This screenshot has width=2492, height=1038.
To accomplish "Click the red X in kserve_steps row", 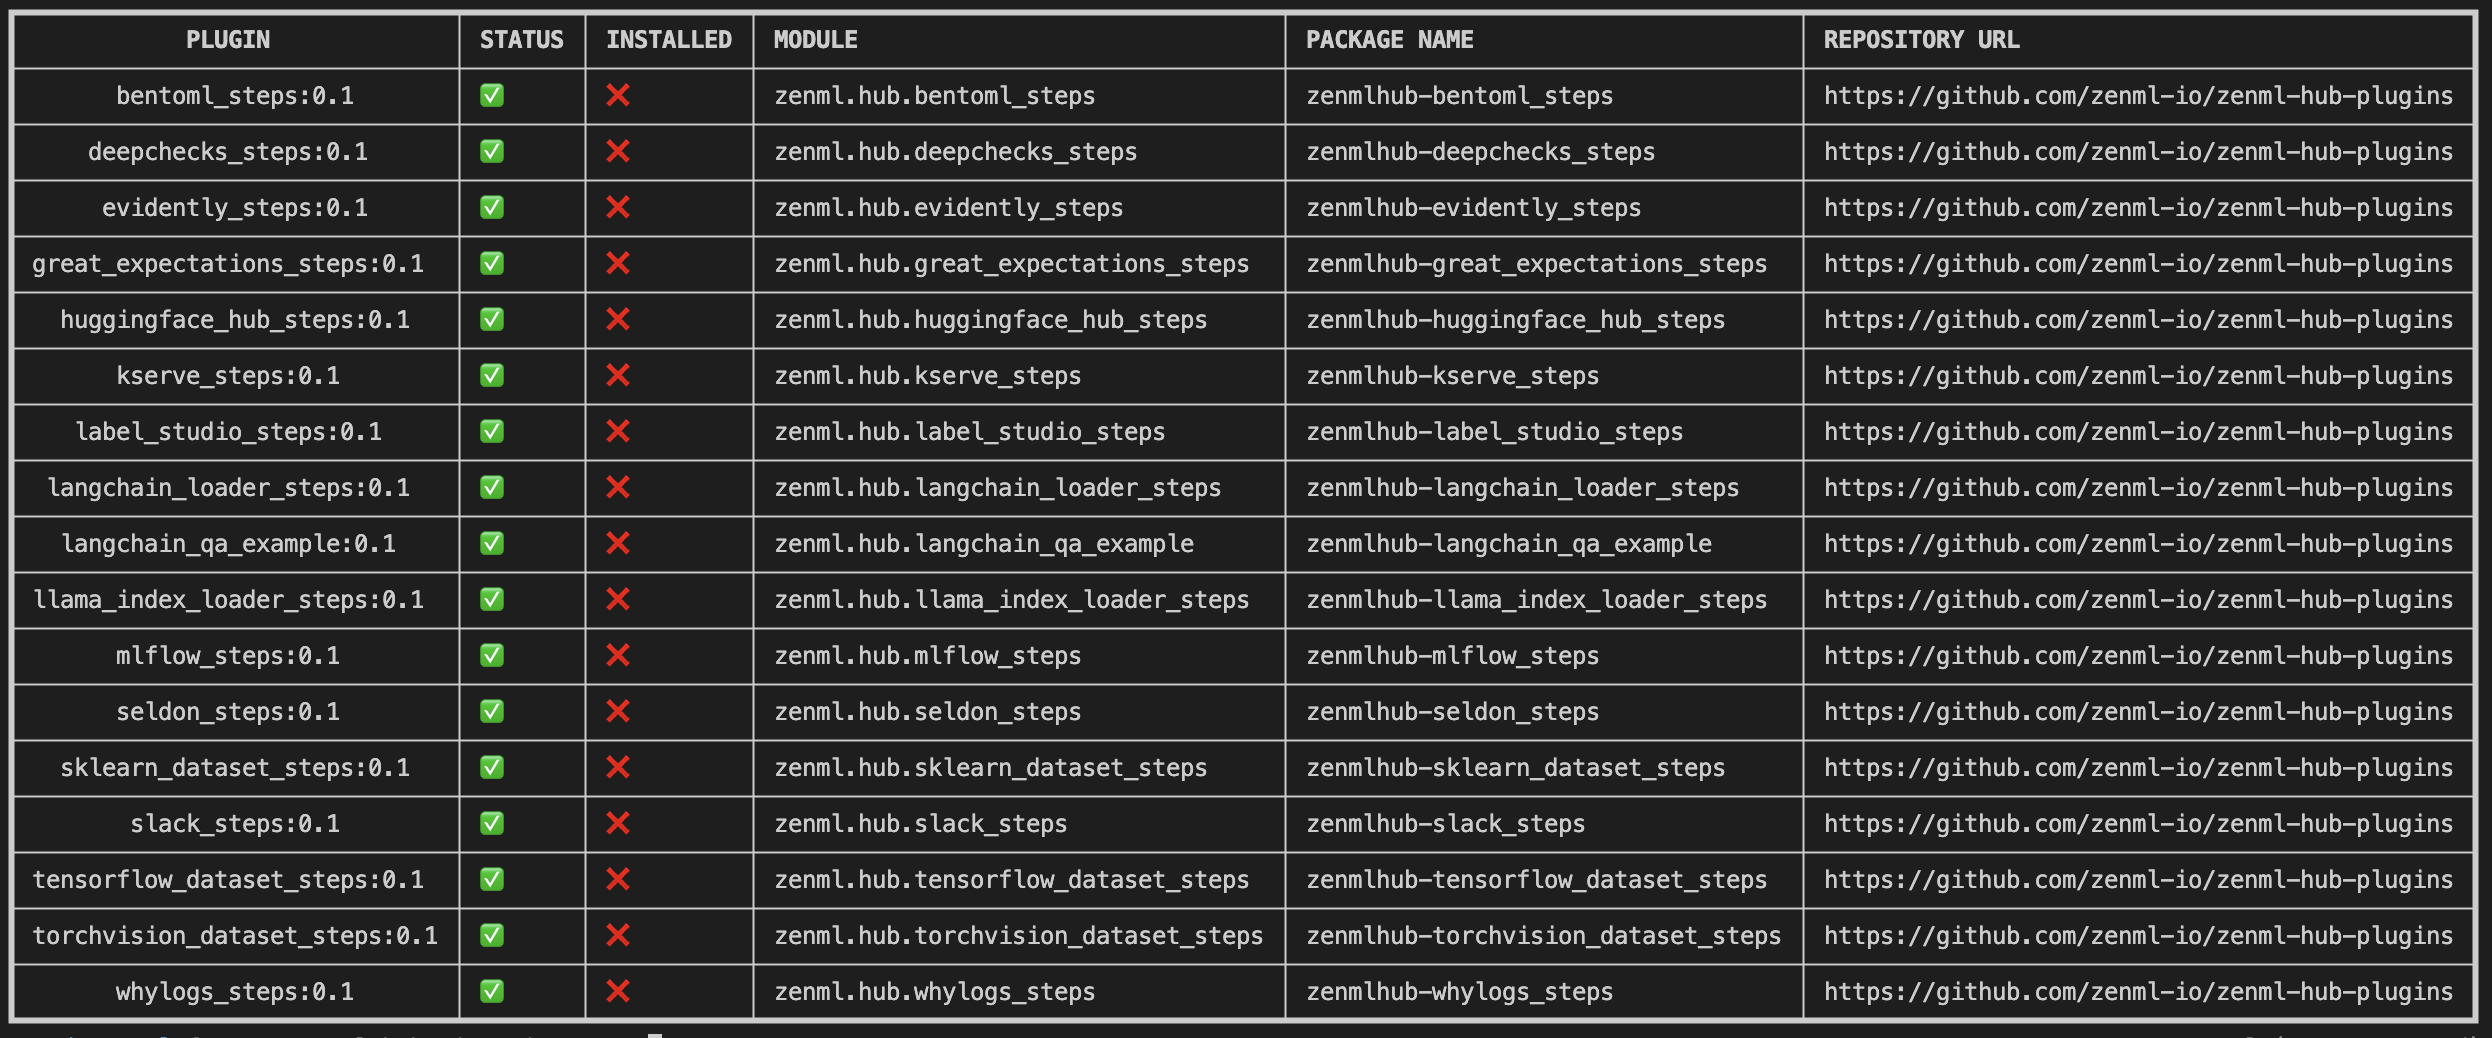I will pos(618,376).
